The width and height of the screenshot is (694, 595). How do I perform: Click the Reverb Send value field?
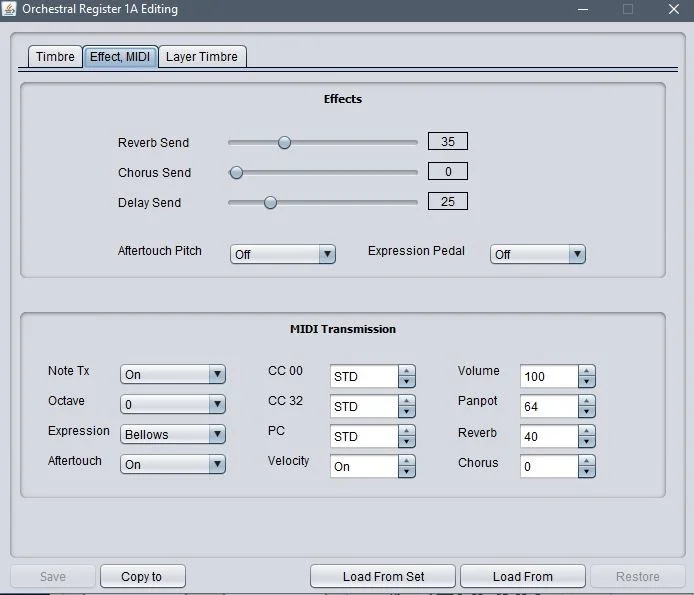pyautogui.click(x=447, y=142)
